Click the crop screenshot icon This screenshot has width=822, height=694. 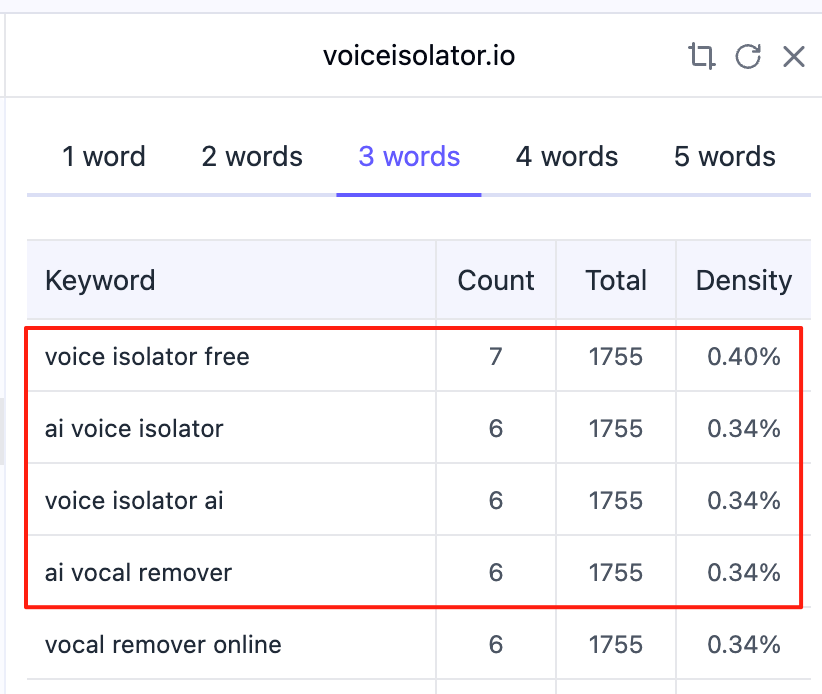(702, 56)
